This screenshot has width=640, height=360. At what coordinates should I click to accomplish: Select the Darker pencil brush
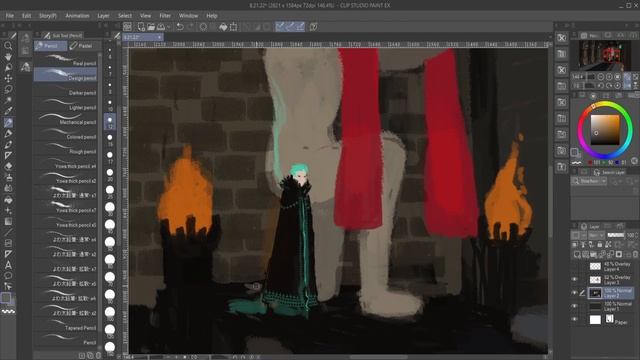pos(65,90)
